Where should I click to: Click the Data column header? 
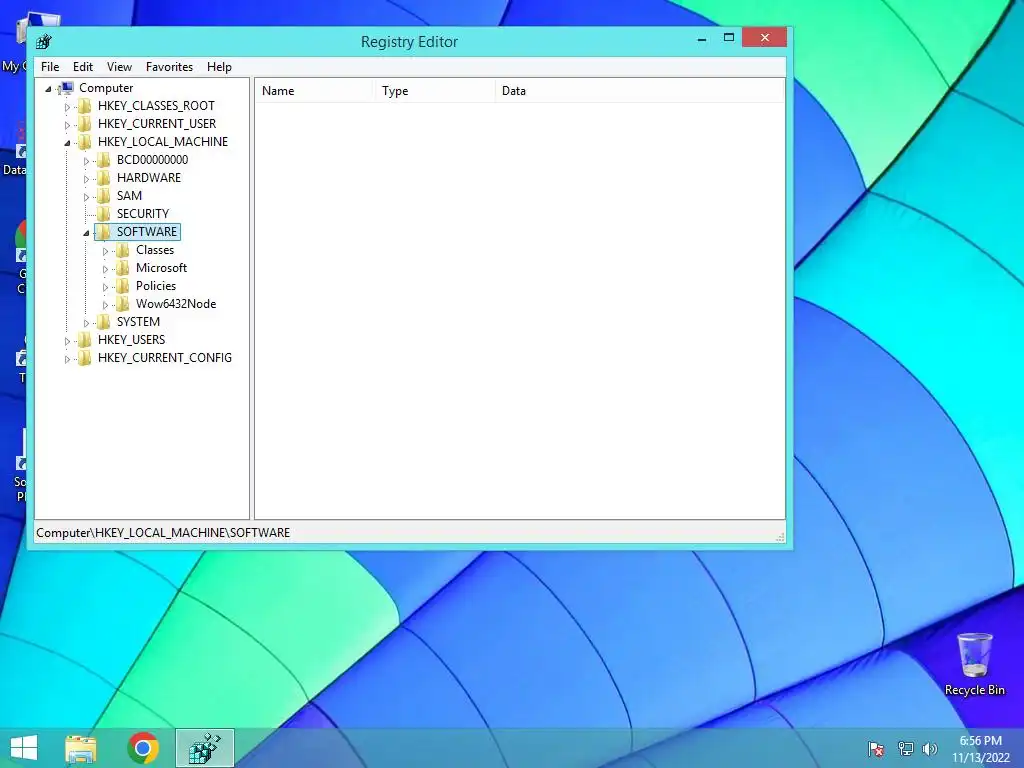point(639,91)
